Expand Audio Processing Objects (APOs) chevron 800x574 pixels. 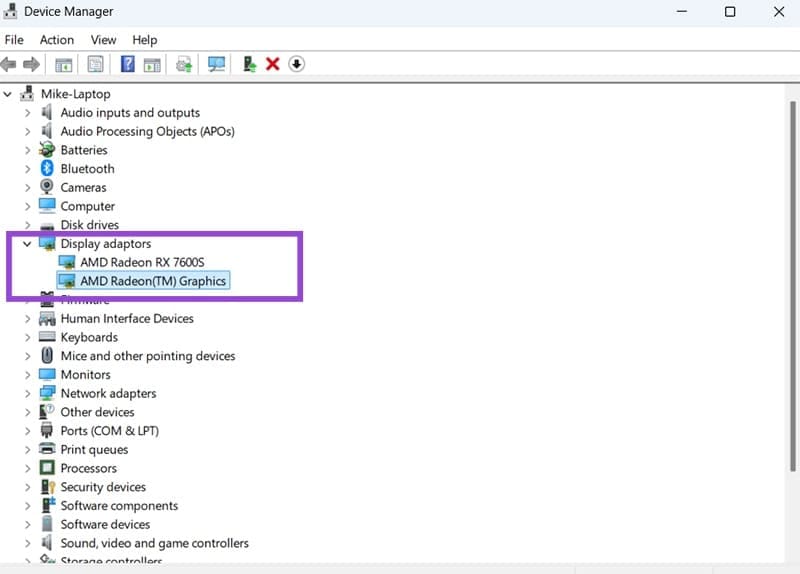[x=28, y=132]
